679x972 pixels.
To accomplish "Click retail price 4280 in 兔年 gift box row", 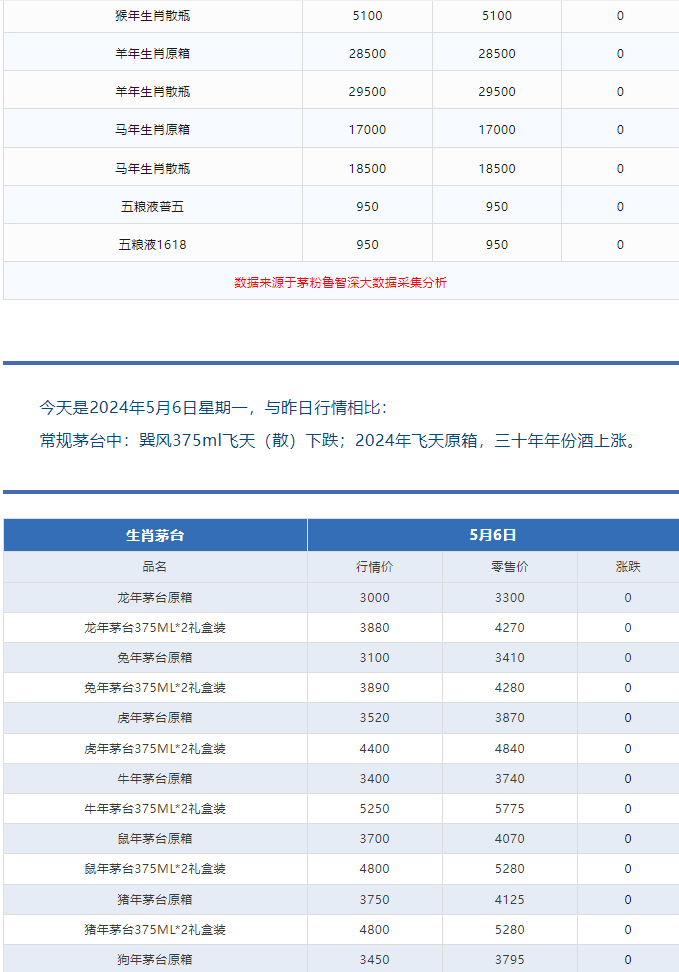I will coord(510,688).
